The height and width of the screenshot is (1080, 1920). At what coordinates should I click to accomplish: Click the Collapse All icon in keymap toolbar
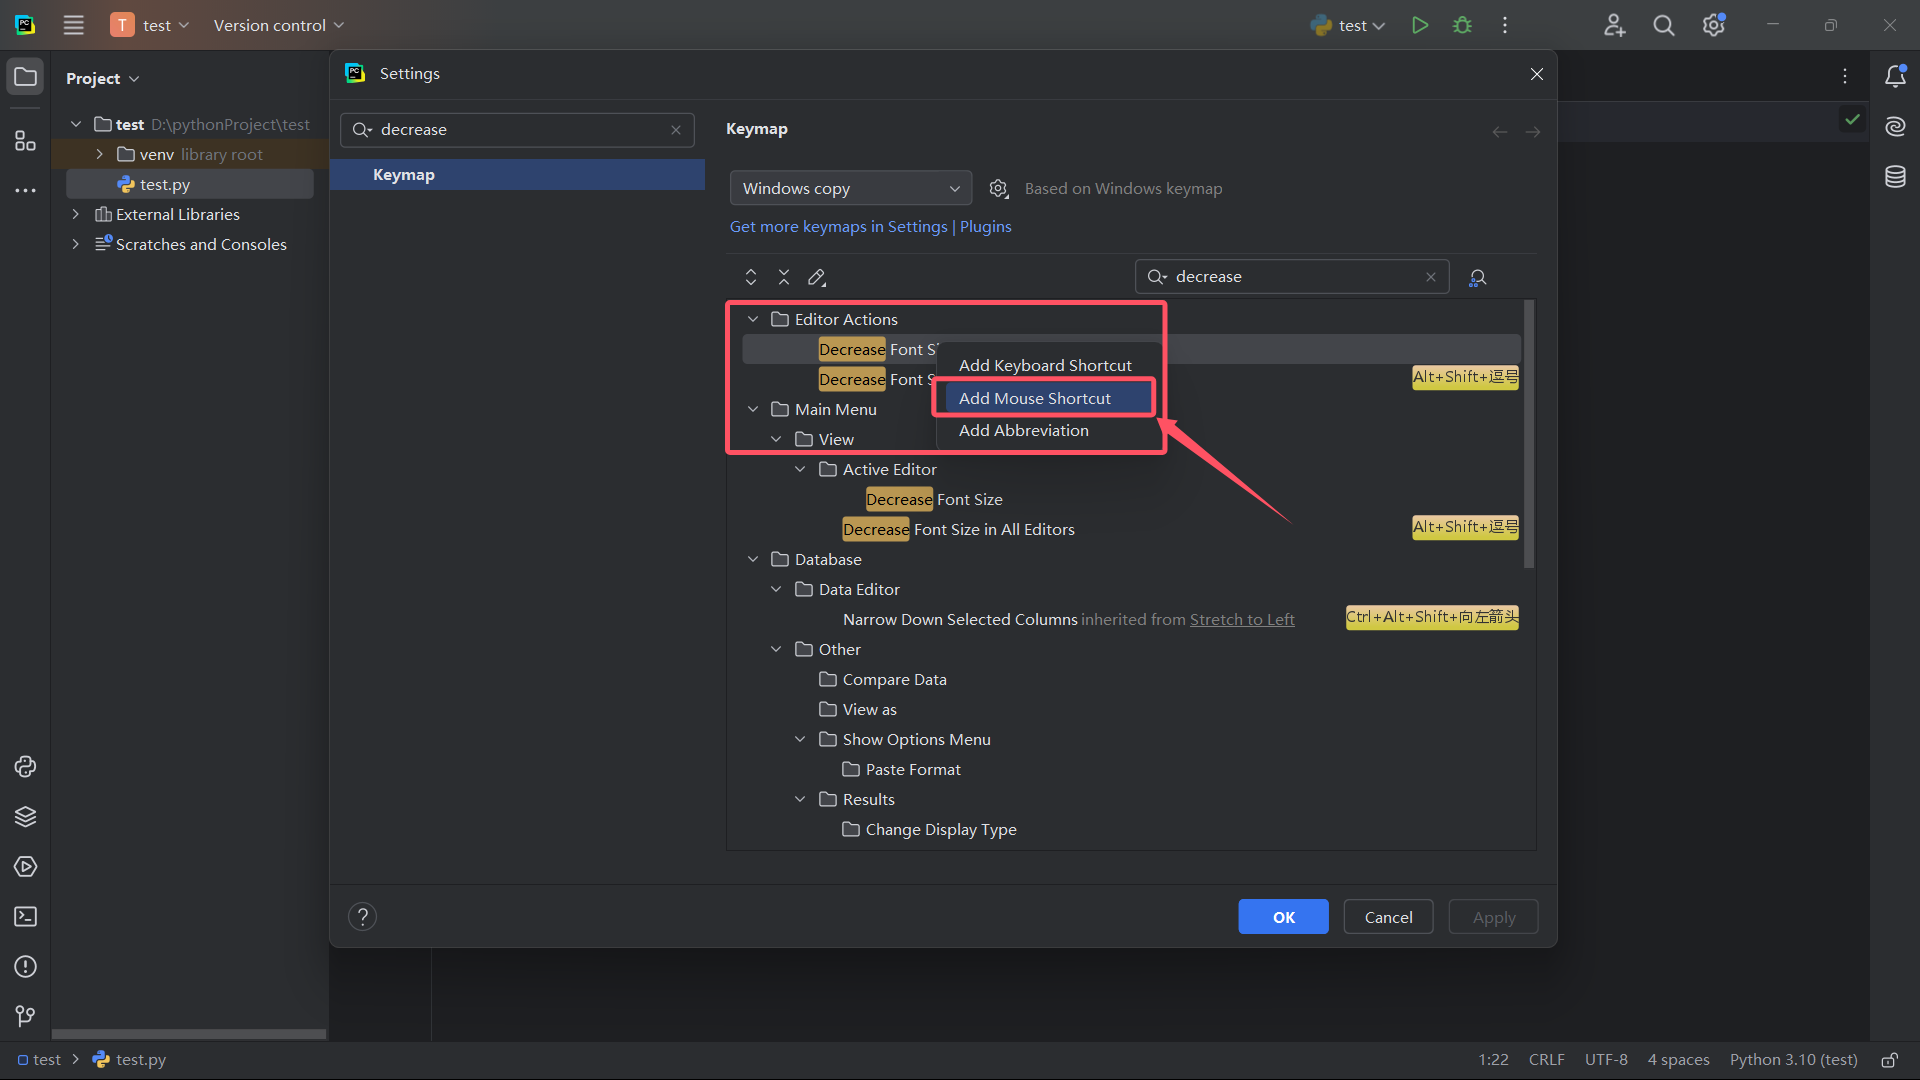pyautogui.click(x=784, y=277)
